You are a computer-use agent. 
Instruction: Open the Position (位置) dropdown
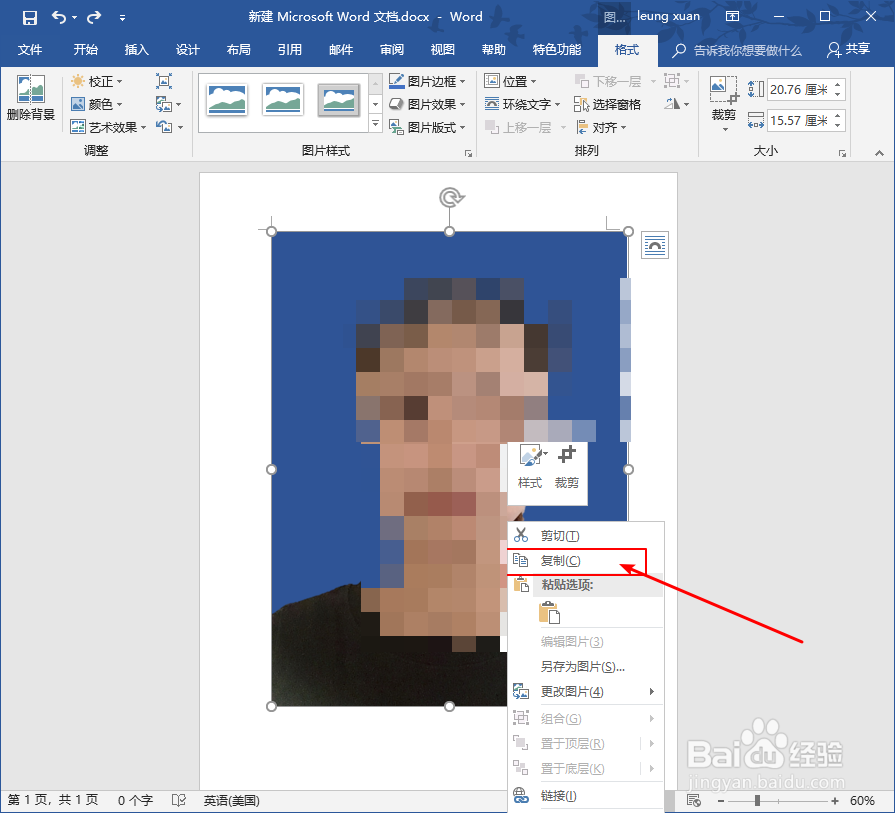pyautogui.click(x=510, y=82)
